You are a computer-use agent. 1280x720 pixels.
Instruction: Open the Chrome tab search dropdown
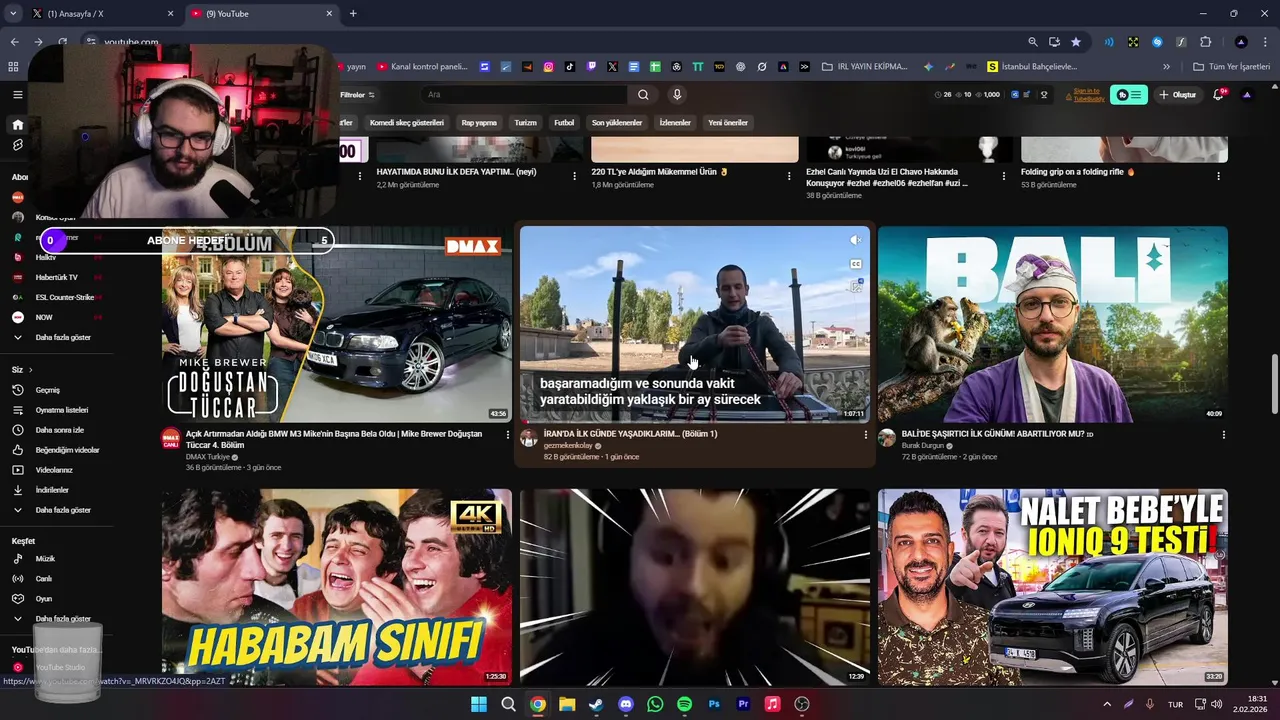pyautogui.click(x=13, y=14)
